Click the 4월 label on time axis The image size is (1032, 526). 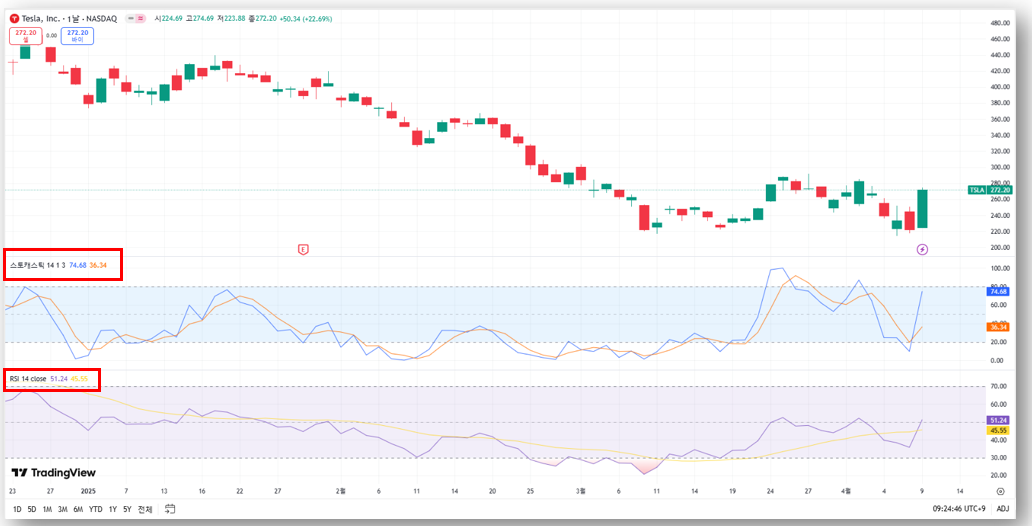click(x=847, y=491)
